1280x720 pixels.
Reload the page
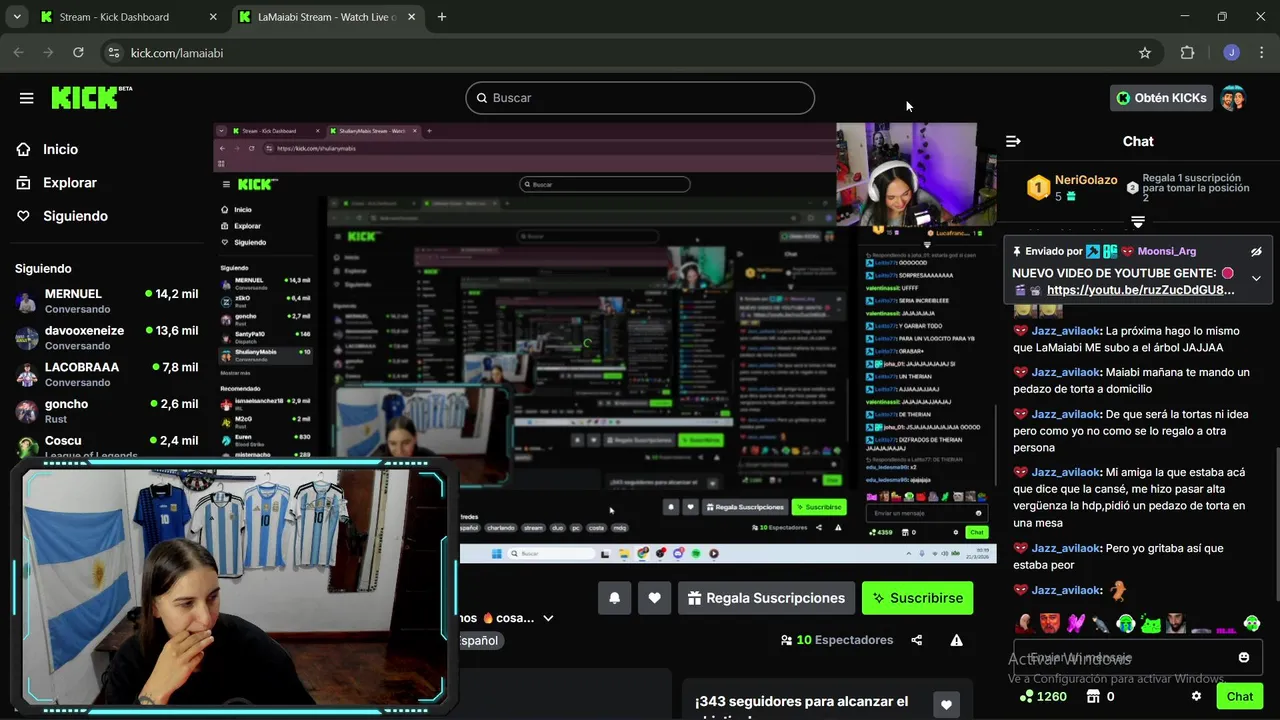(x=78, y=53)
